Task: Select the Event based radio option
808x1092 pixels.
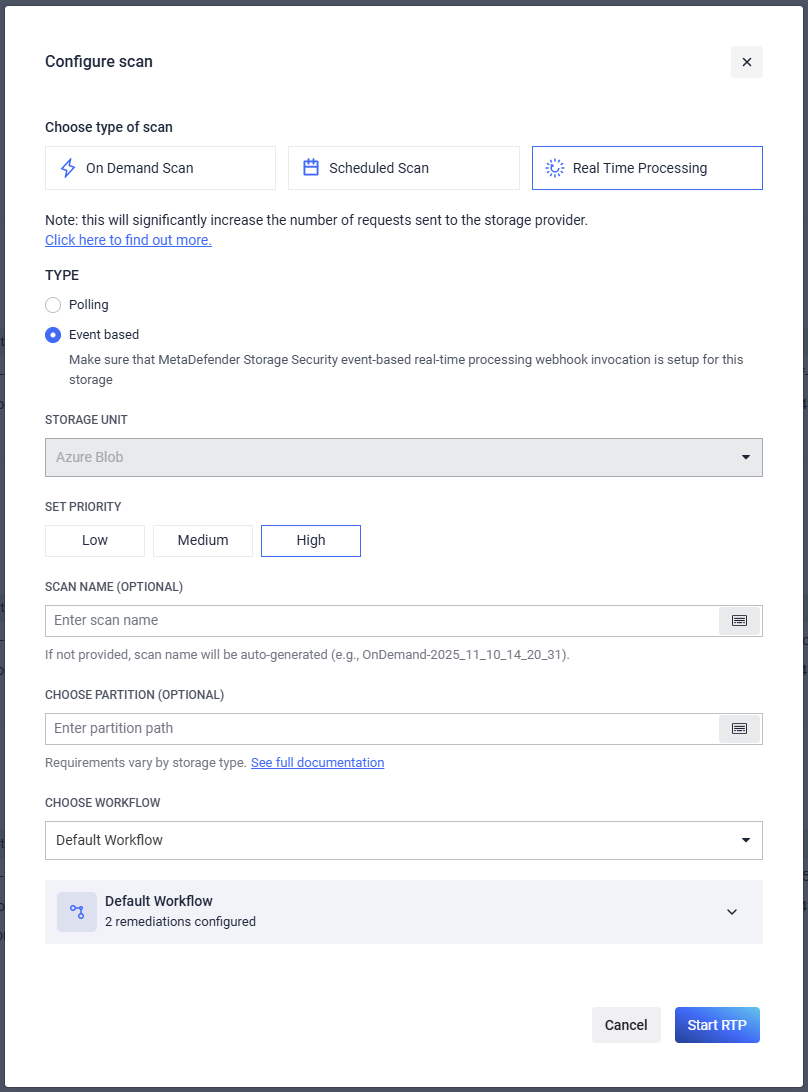Action: coord(53,335)
